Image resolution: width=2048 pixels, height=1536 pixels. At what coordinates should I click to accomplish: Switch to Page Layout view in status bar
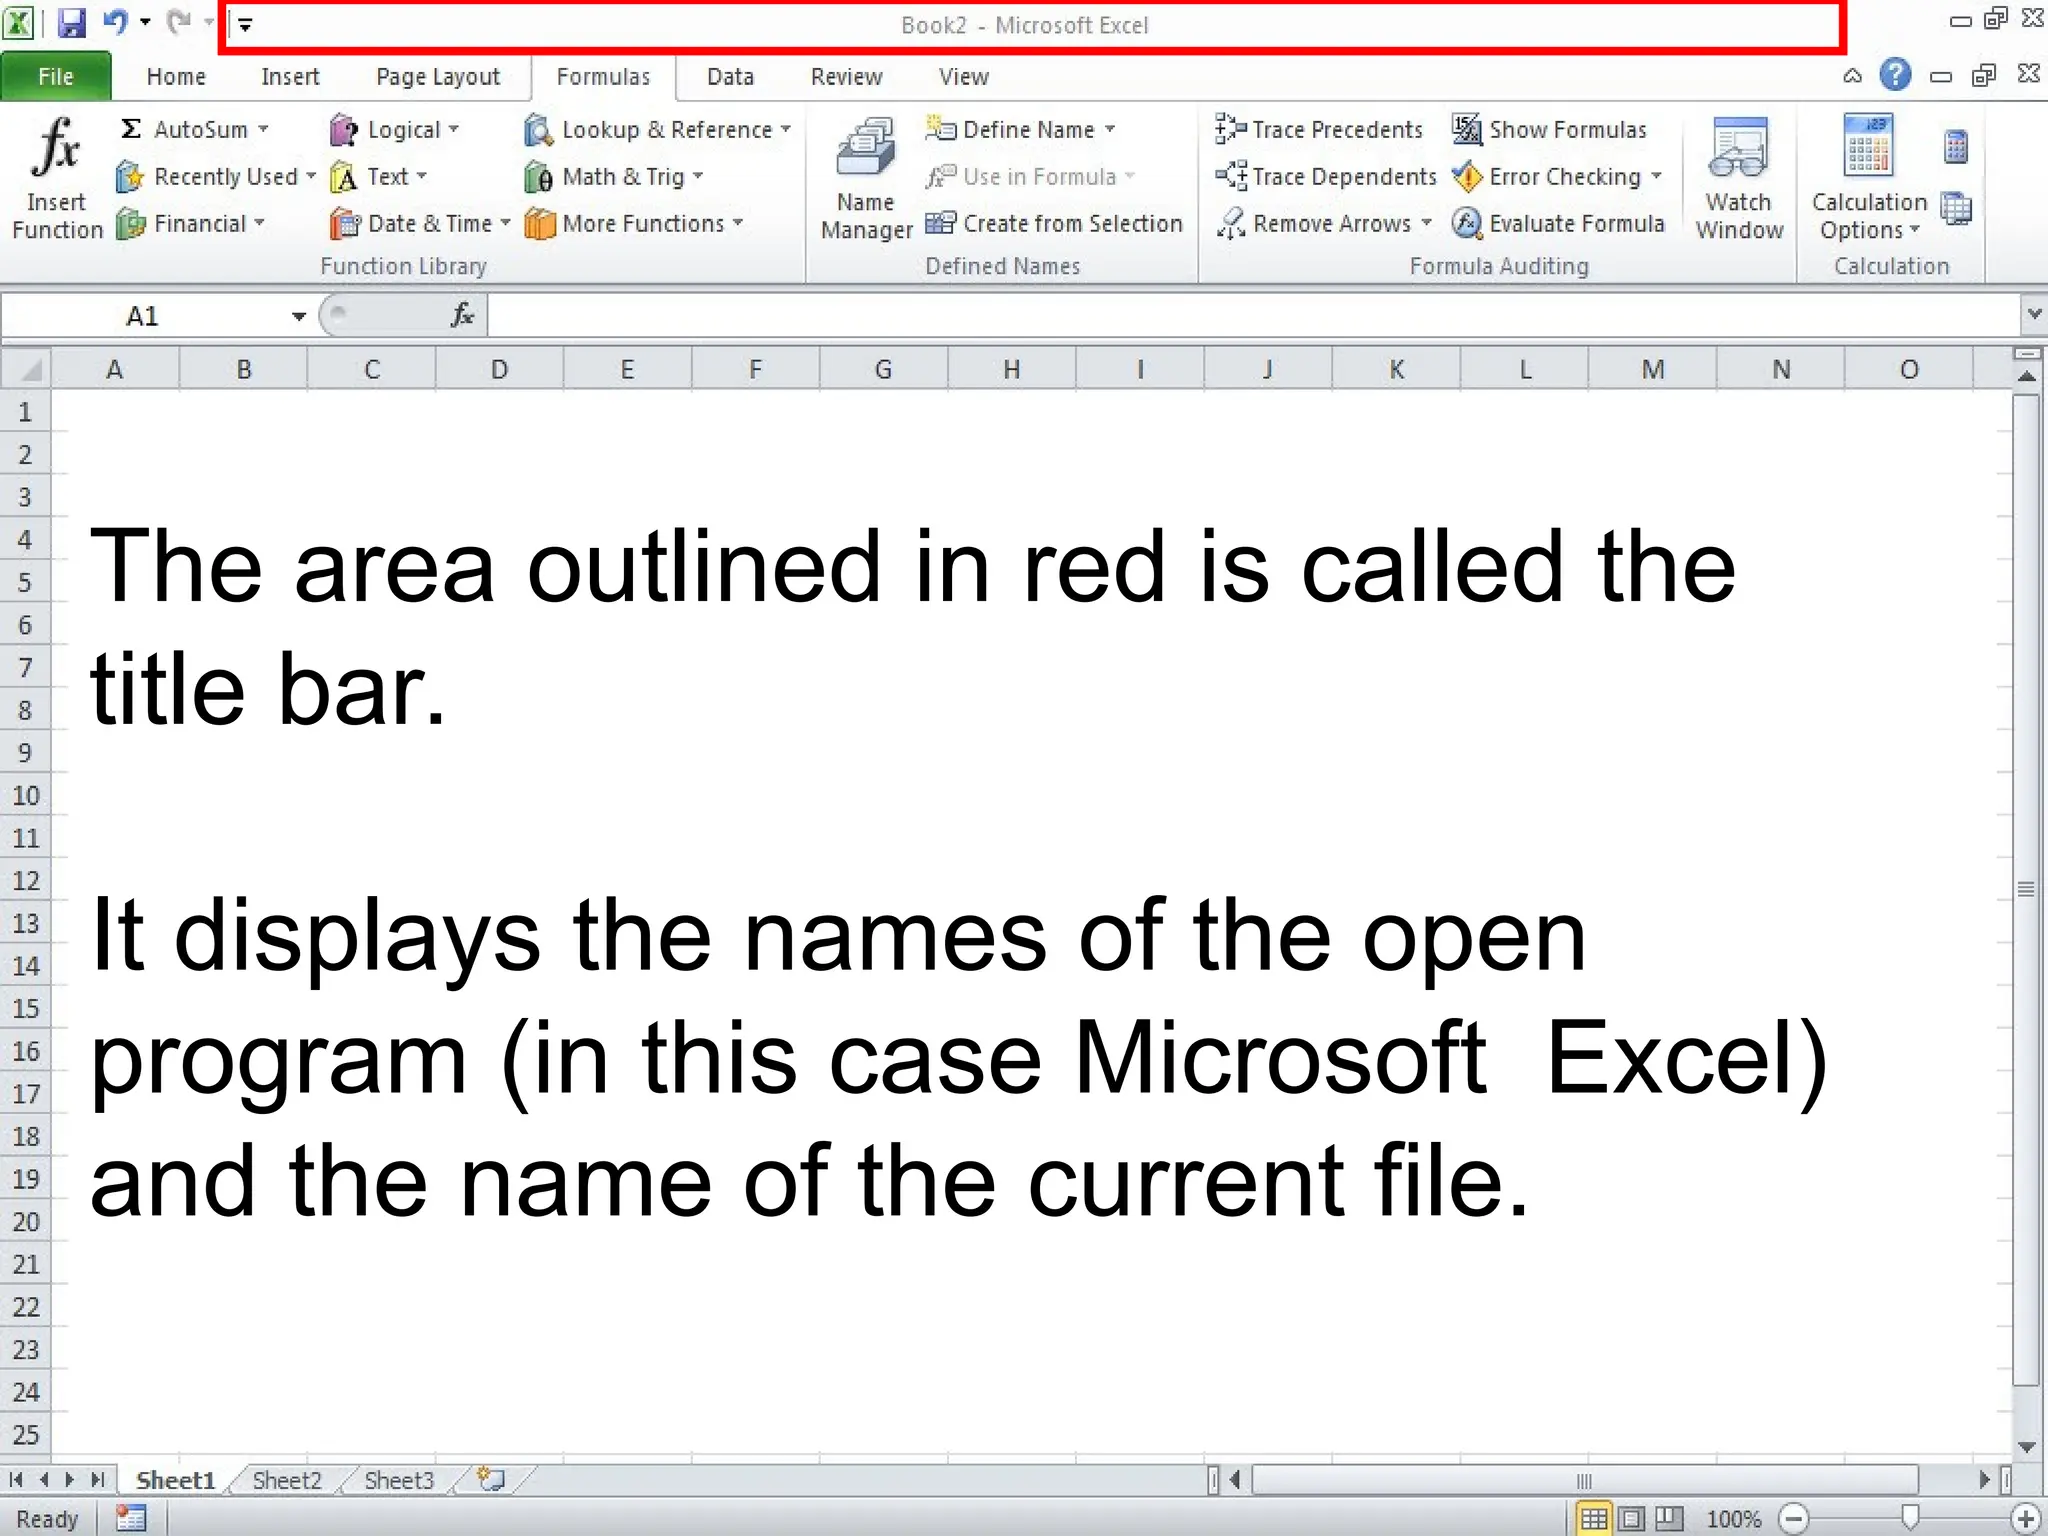[1631, 1519]
